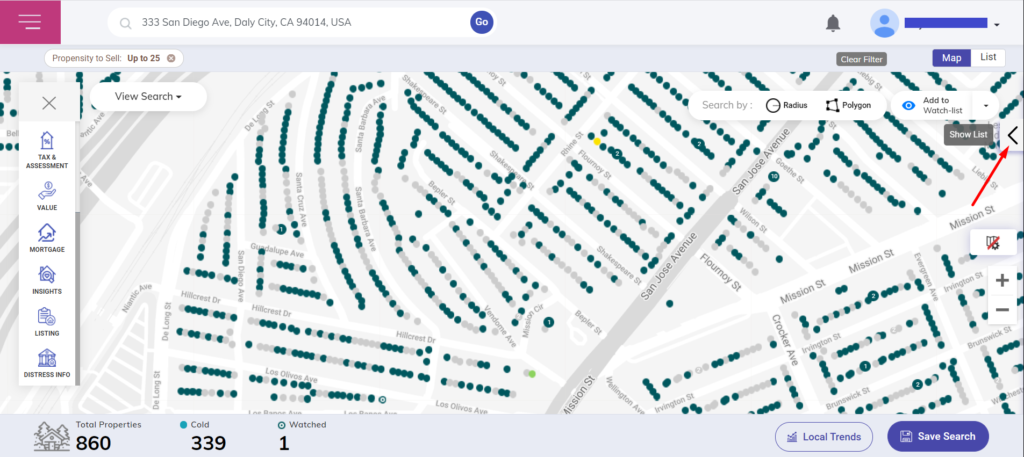Select Radius search mode

point(787,105)
